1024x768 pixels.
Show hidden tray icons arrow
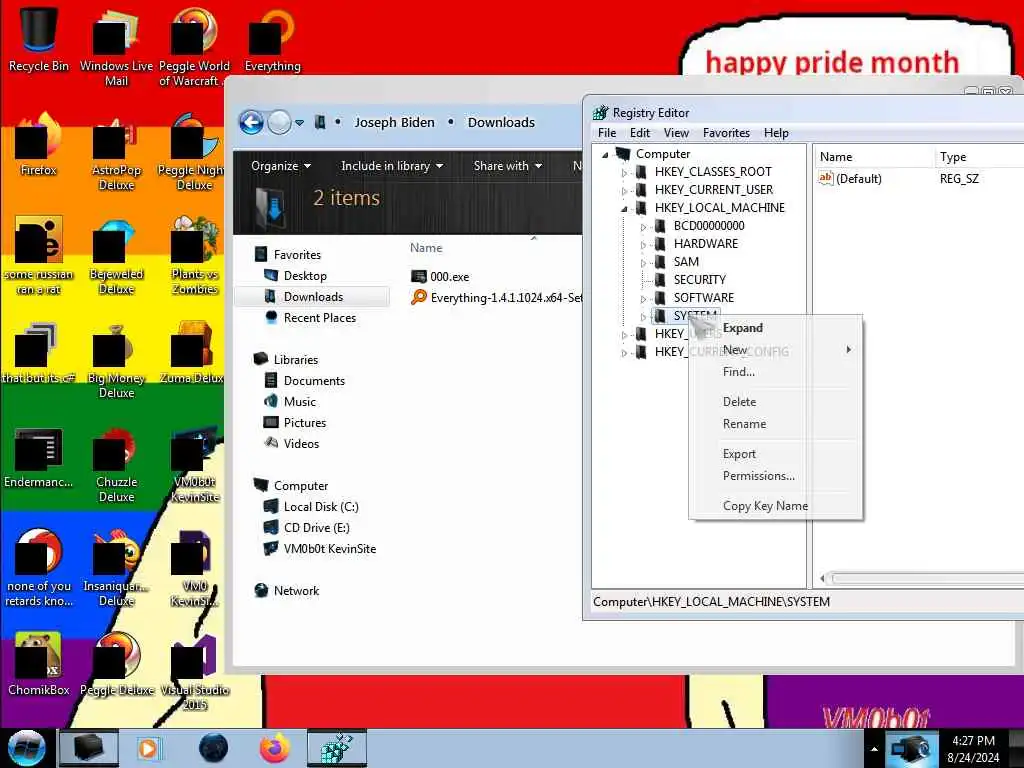pos(874,749)
